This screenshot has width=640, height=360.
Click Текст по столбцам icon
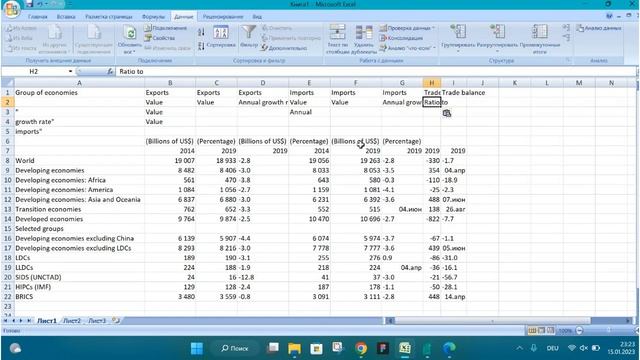[x=338, y=32]
